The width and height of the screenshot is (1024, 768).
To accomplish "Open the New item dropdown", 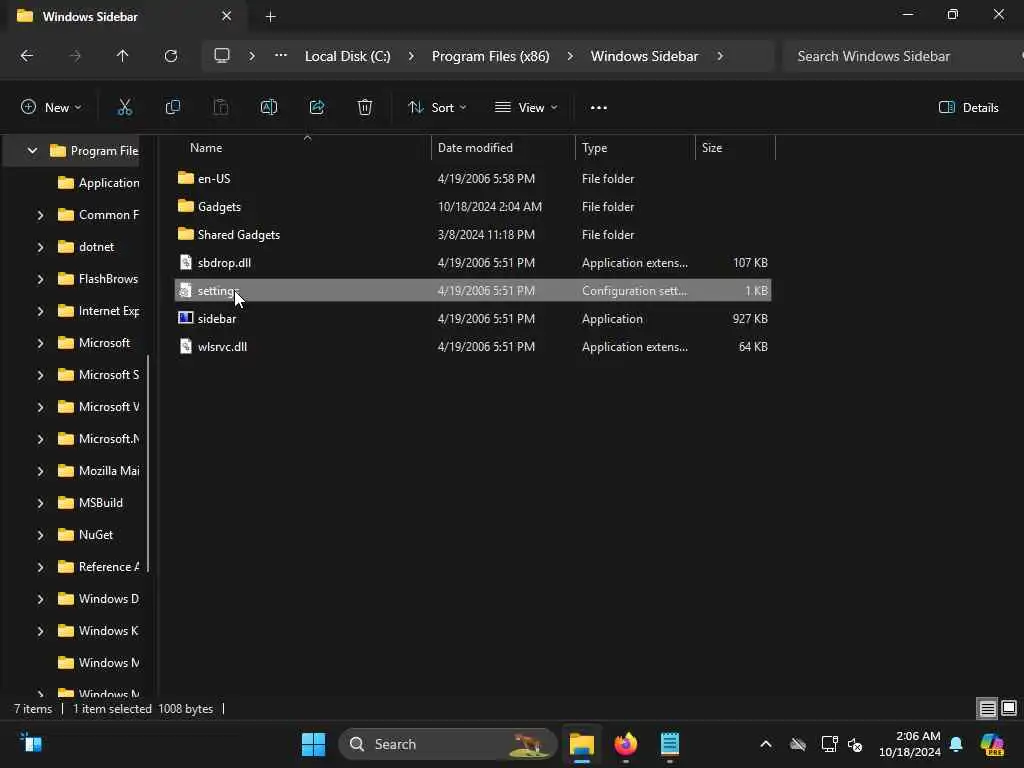I will coord(51,108).
